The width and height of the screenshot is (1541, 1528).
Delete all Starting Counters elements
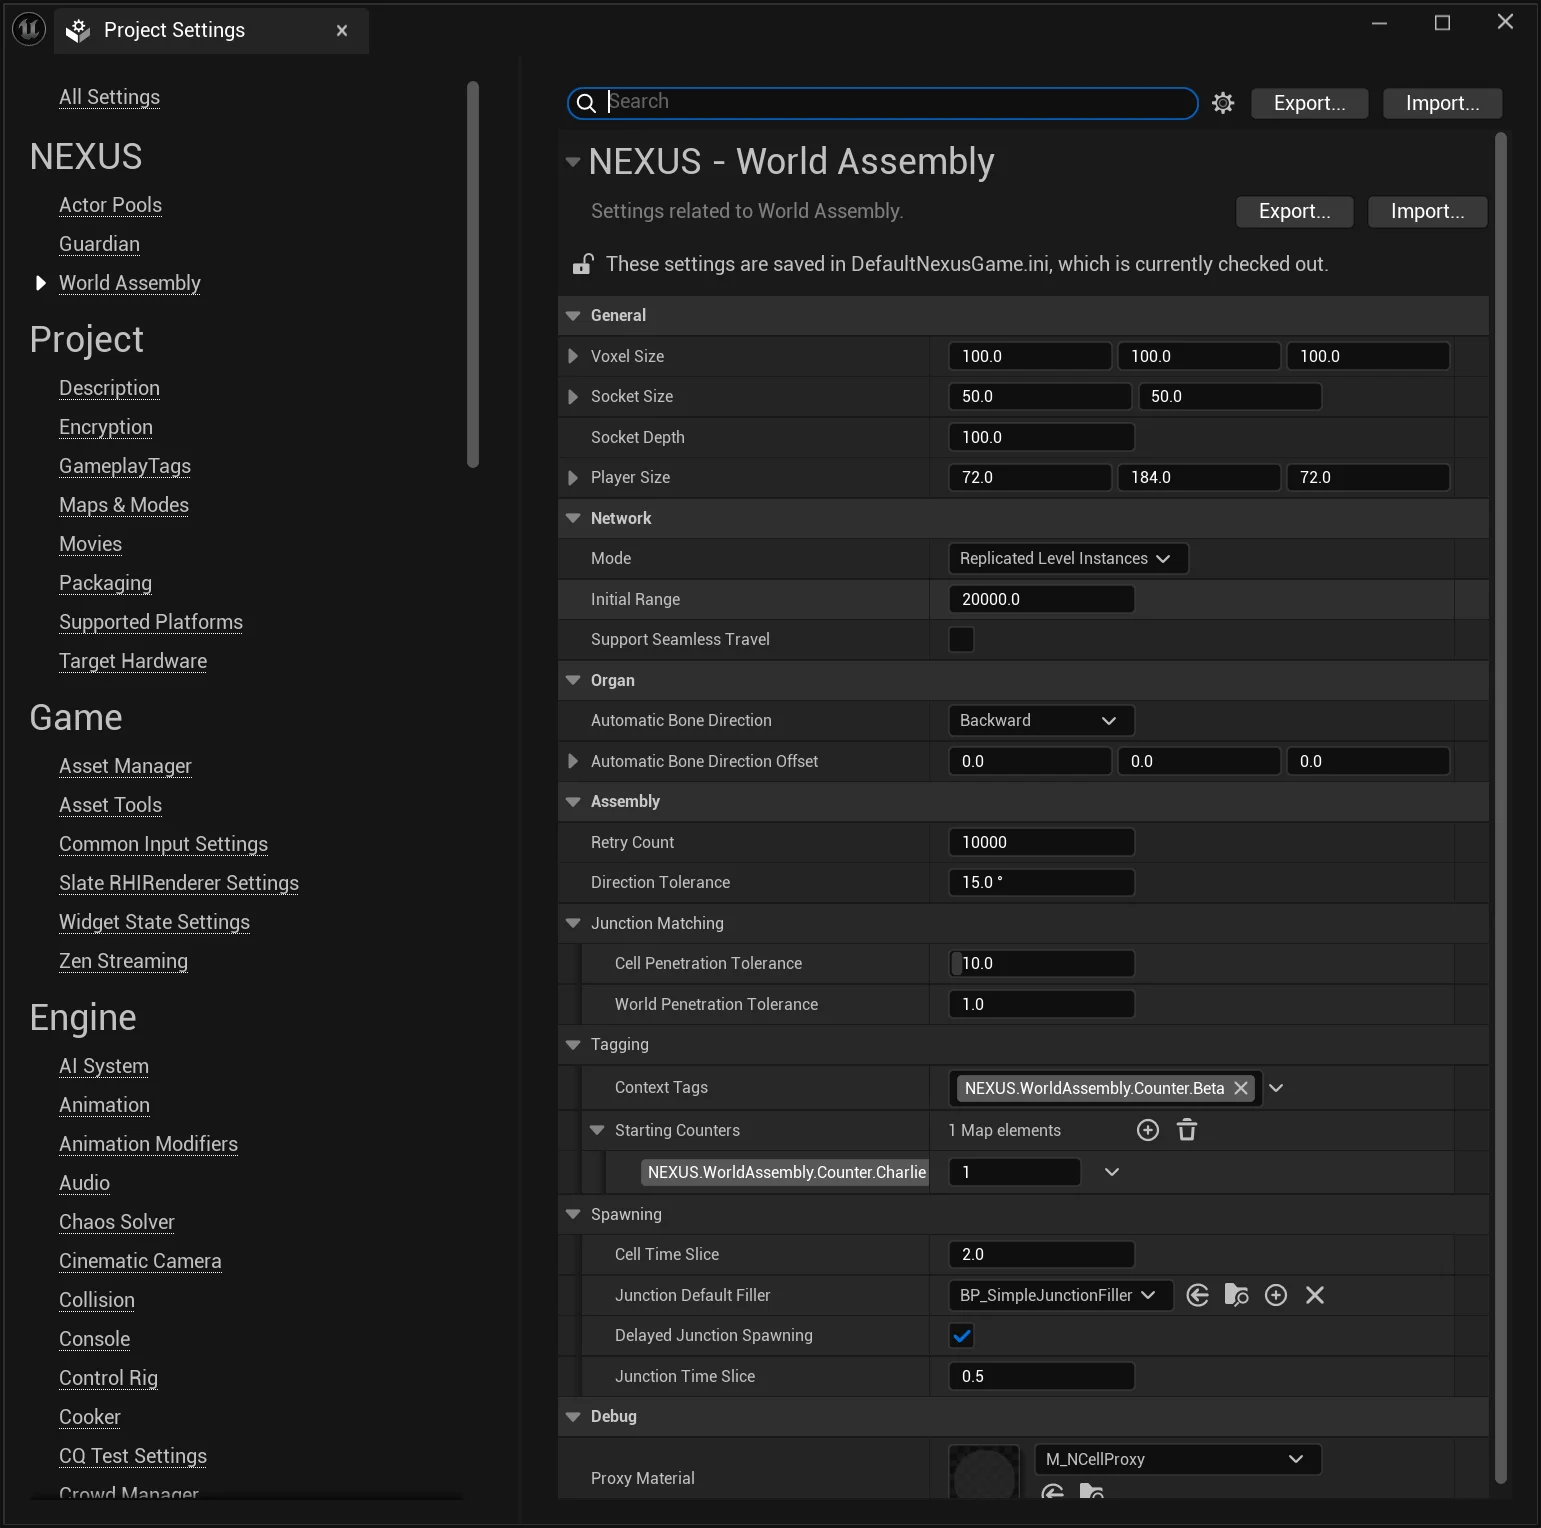(1187, 1130)
